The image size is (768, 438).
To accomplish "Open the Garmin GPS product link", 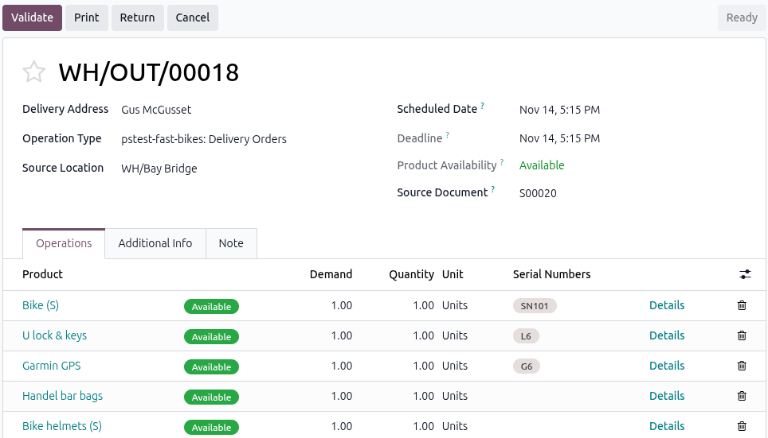I will [50, 366].
